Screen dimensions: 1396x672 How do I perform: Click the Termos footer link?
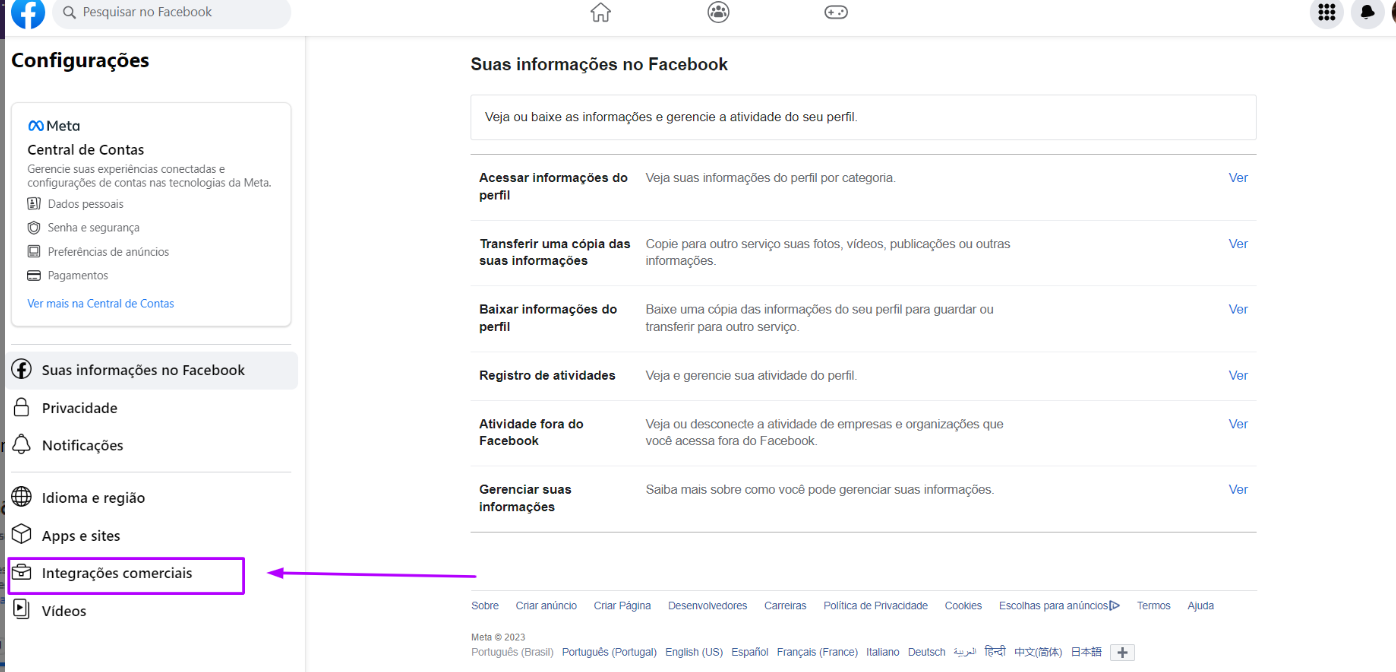(1154, 605)
